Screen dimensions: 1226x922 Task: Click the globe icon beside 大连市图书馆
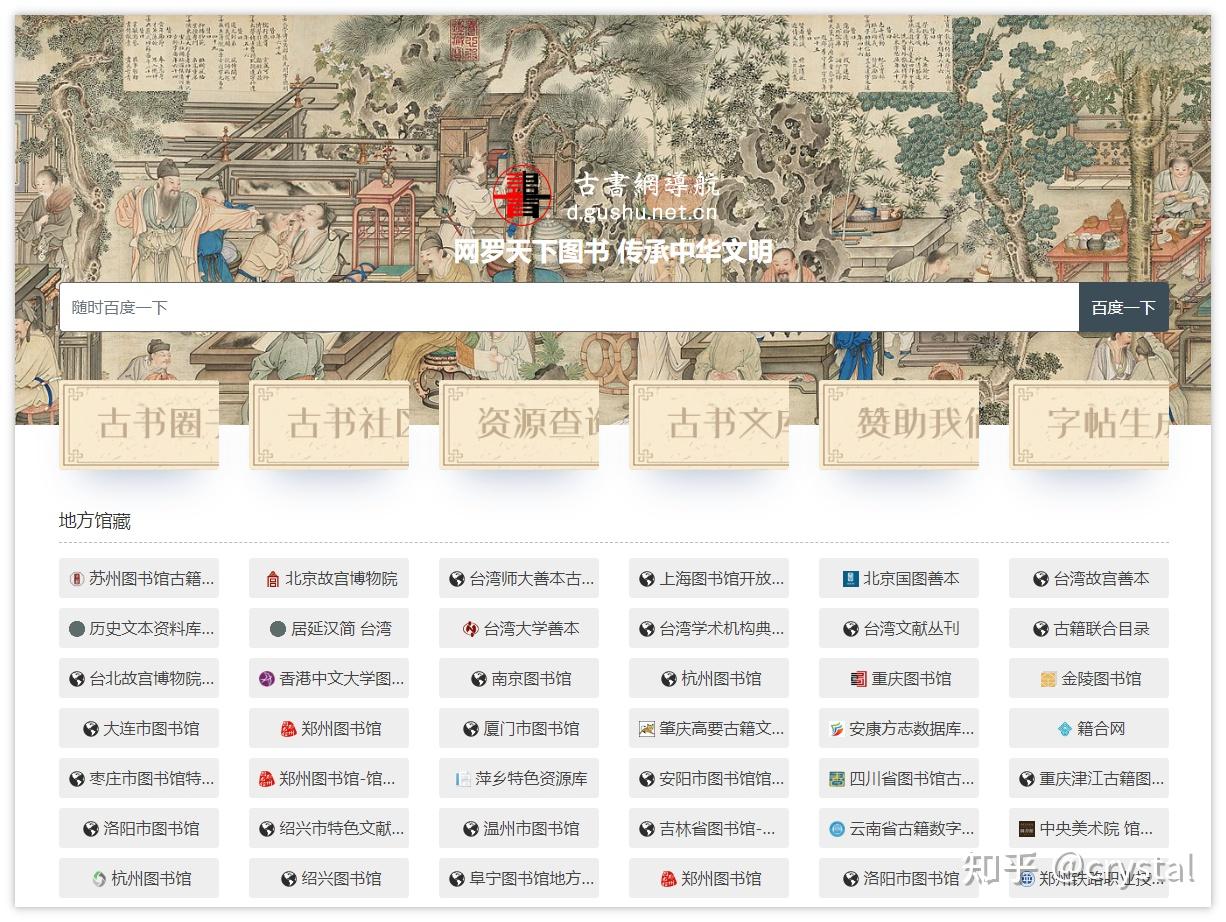tap(91, 729)
